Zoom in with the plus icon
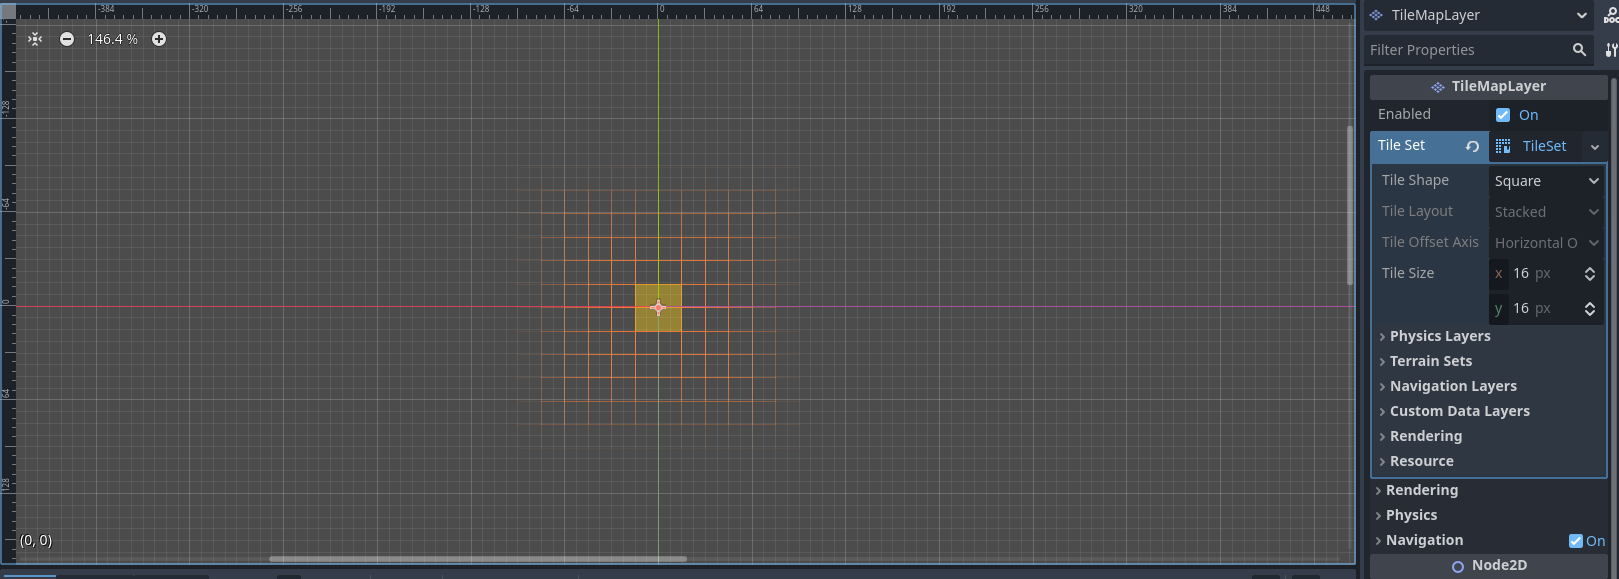The height and width of the screenshot is (579, 1619). click(159, 39)
